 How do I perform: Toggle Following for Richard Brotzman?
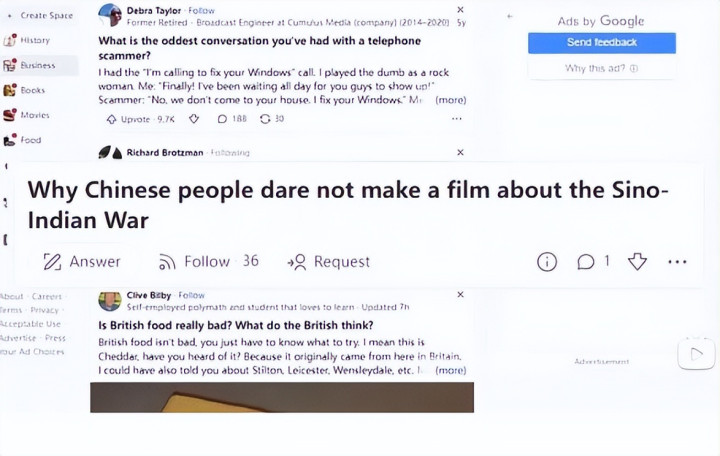(230, 152)
